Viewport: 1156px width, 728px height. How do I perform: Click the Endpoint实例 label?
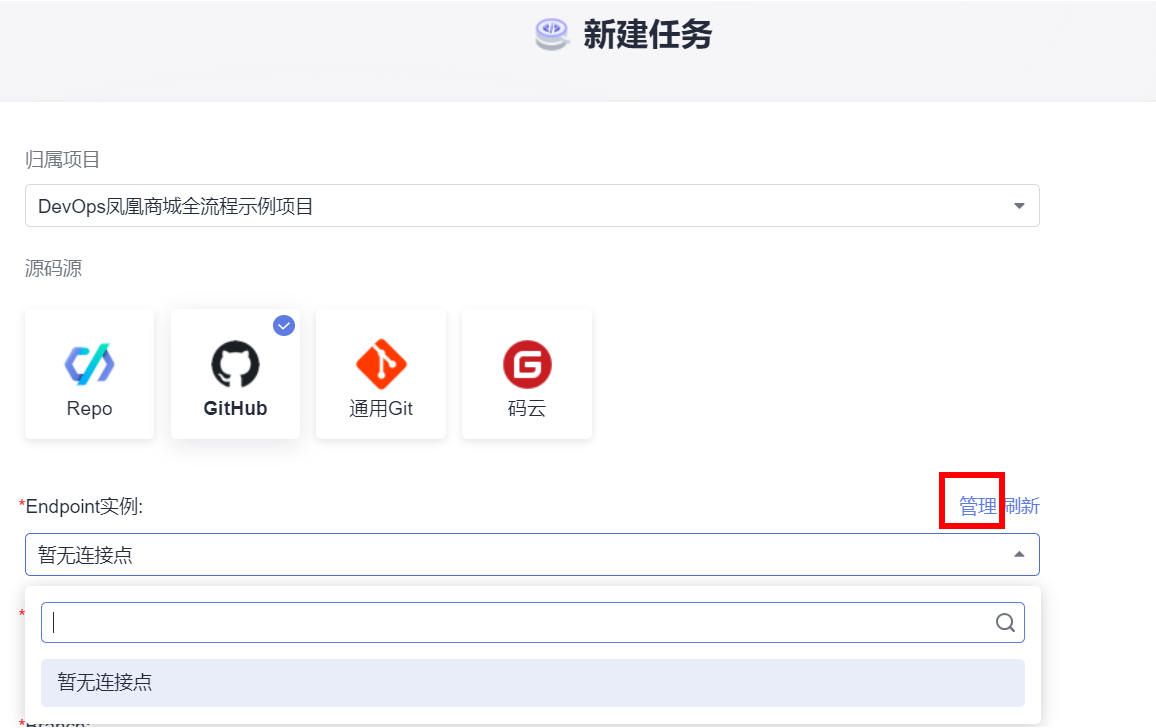[84, 507]
